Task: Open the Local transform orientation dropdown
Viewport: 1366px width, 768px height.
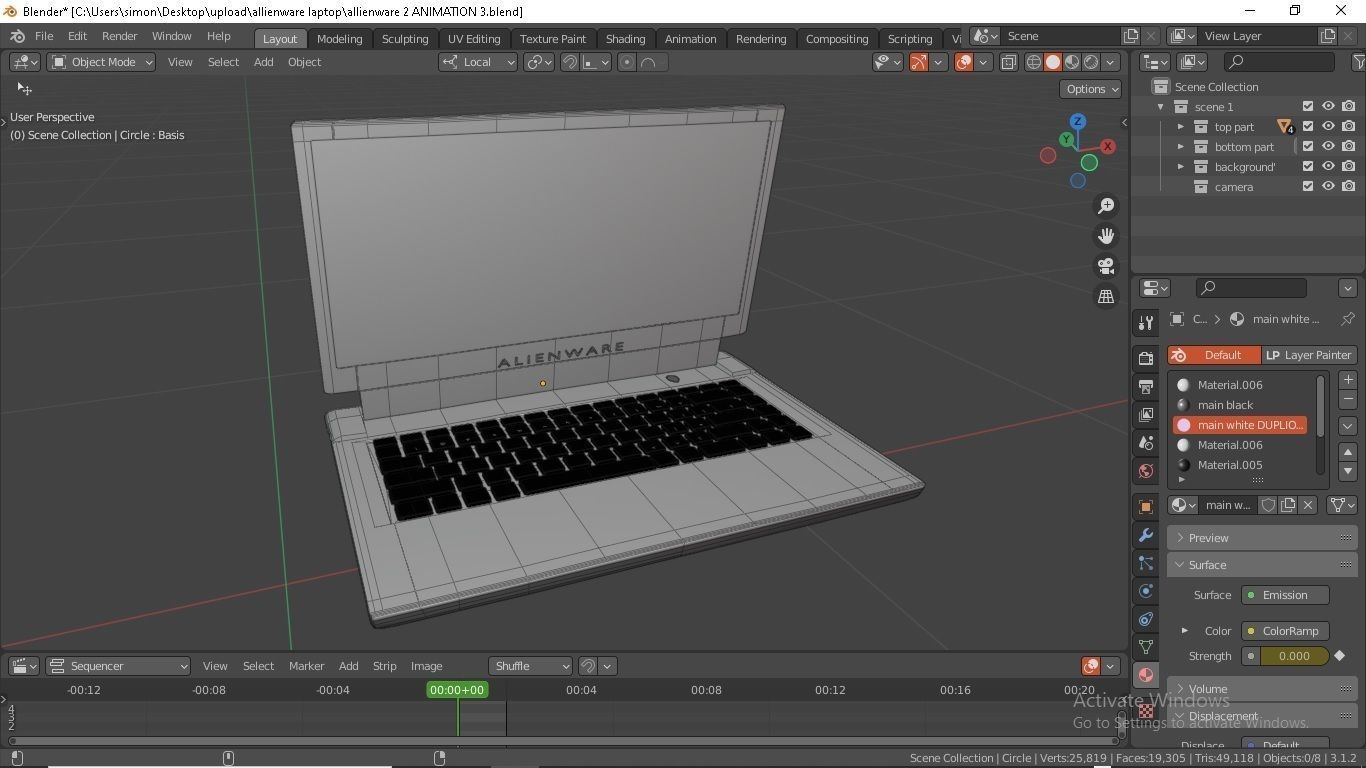Action: [x=478, y=62]
